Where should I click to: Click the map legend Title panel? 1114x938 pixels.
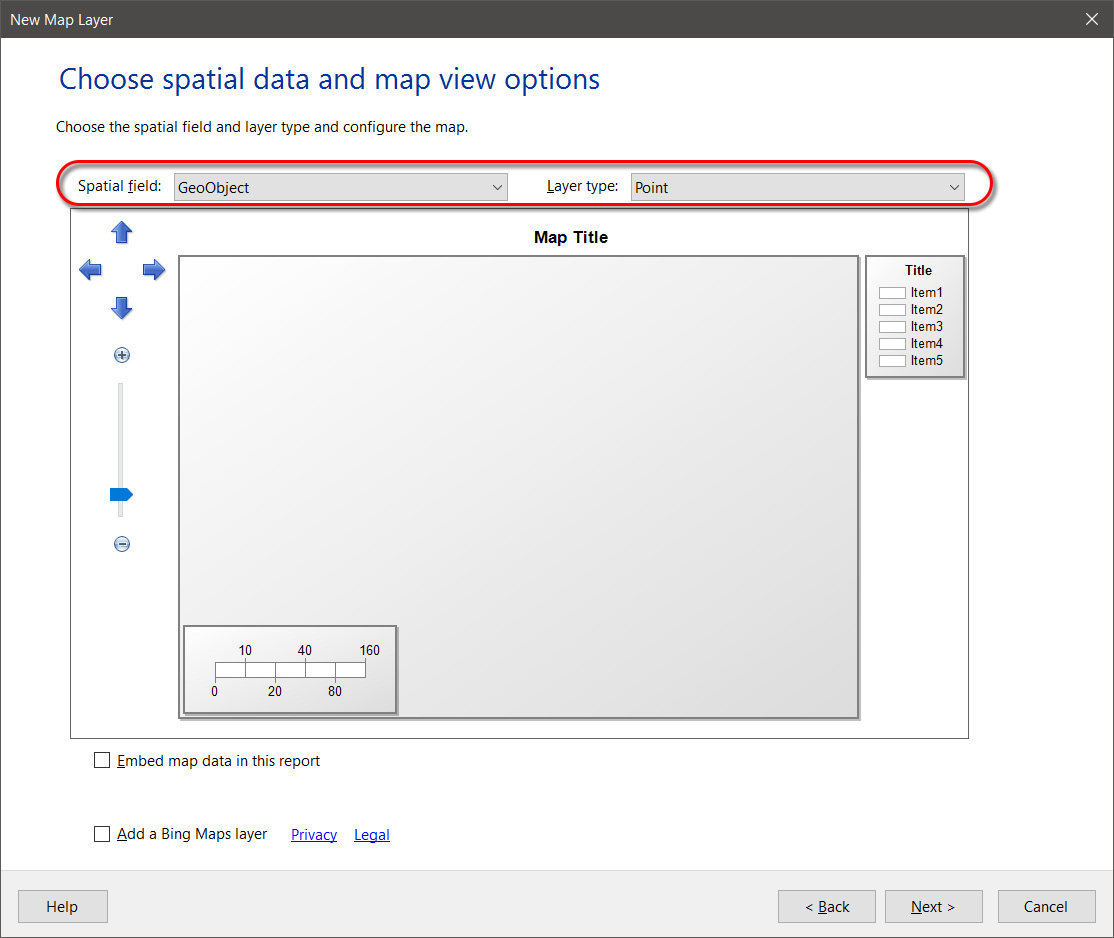click(x=915, y=317)
